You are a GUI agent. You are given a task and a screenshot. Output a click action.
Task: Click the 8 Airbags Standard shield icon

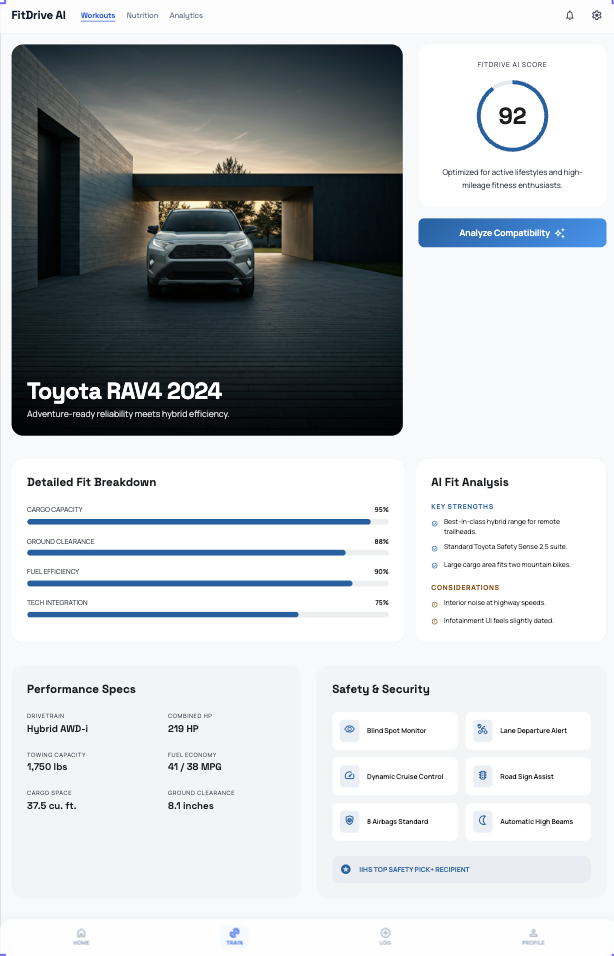(349, 821)
